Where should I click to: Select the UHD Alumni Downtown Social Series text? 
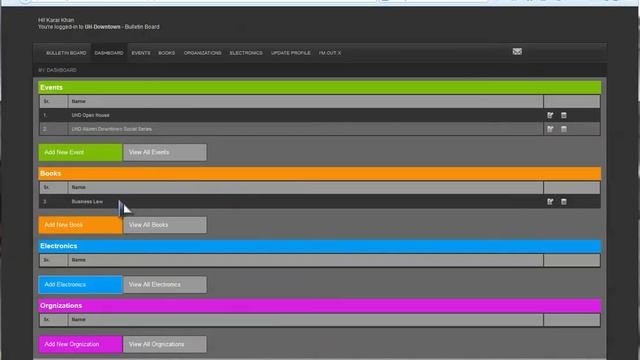[x=111, y=129]
